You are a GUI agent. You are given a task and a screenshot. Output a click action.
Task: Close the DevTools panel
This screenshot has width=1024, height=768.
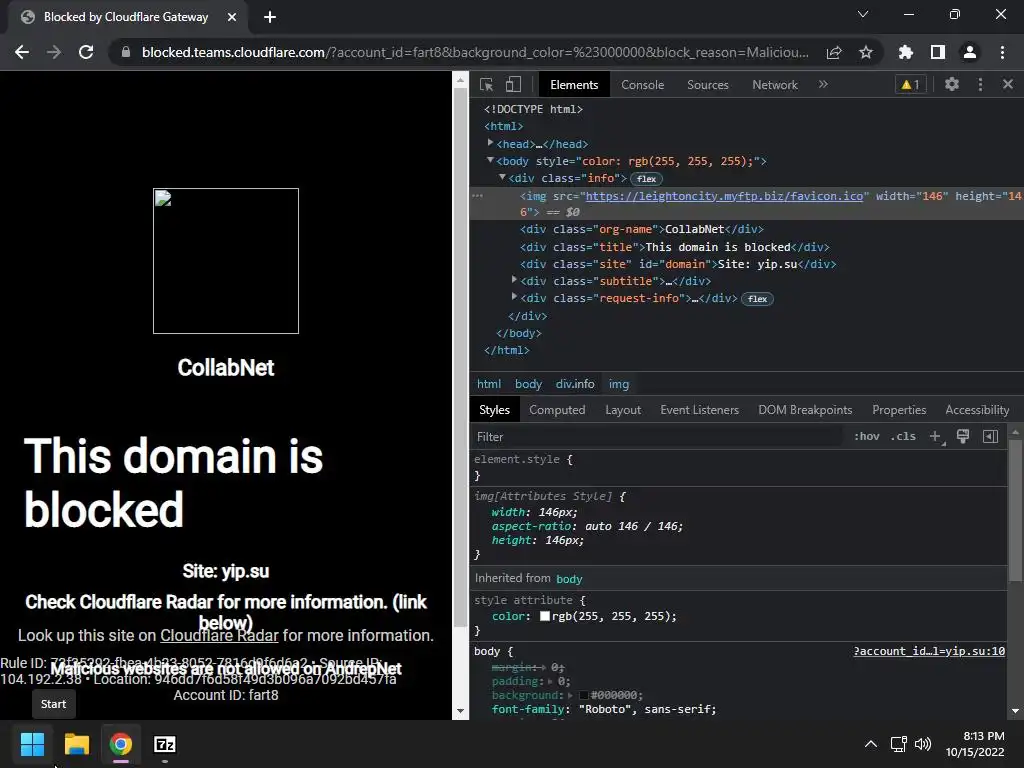[1008, 84]
